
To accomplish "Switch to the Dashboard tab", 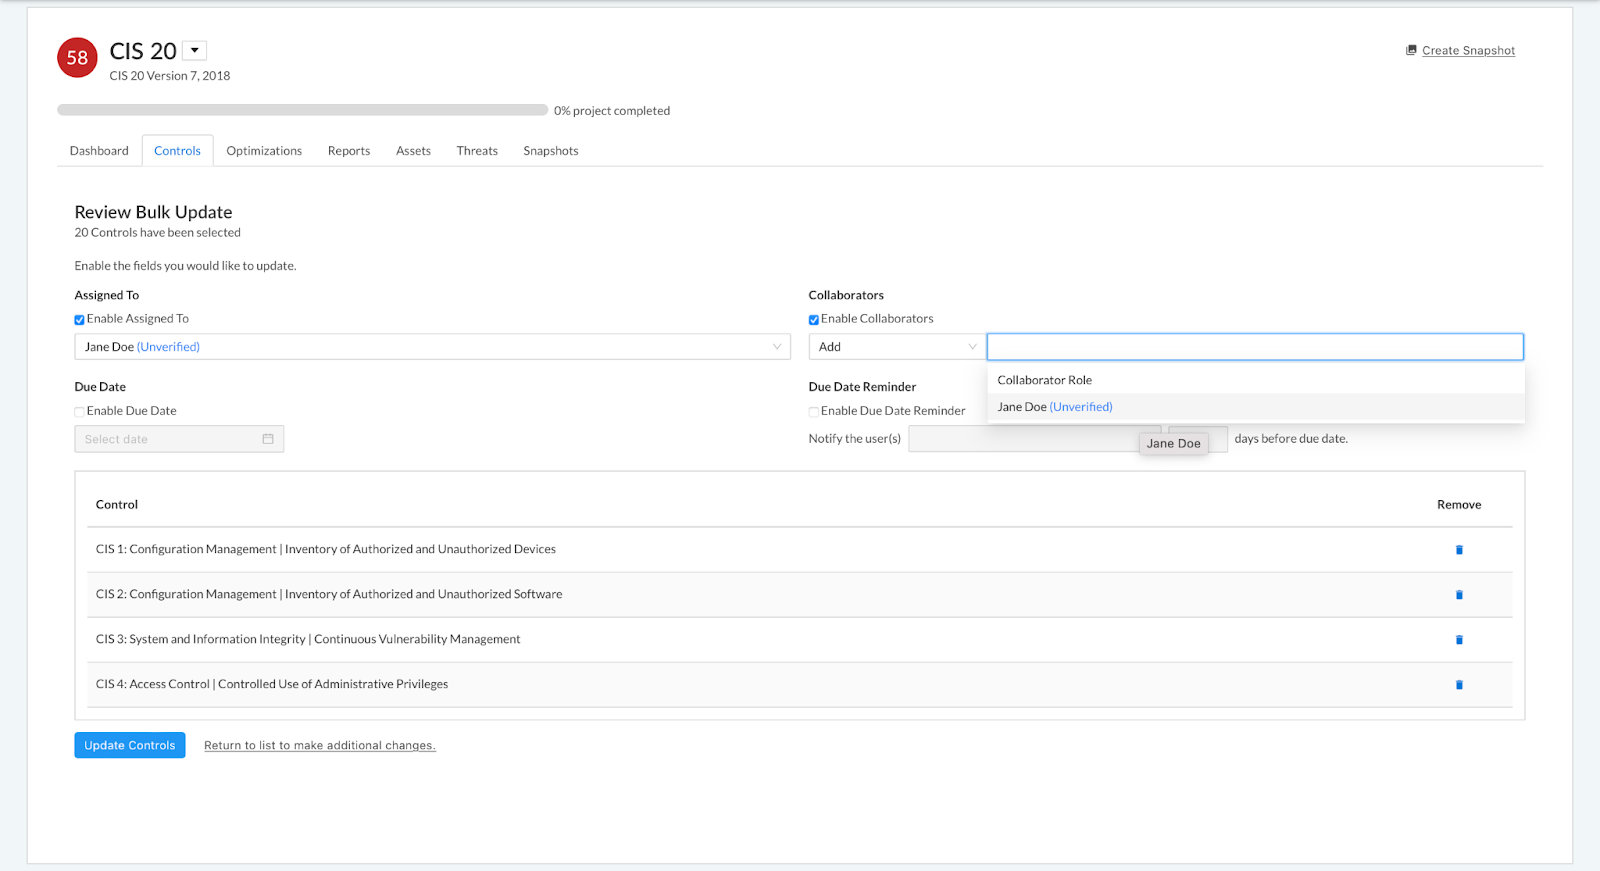I will (99, 151).
